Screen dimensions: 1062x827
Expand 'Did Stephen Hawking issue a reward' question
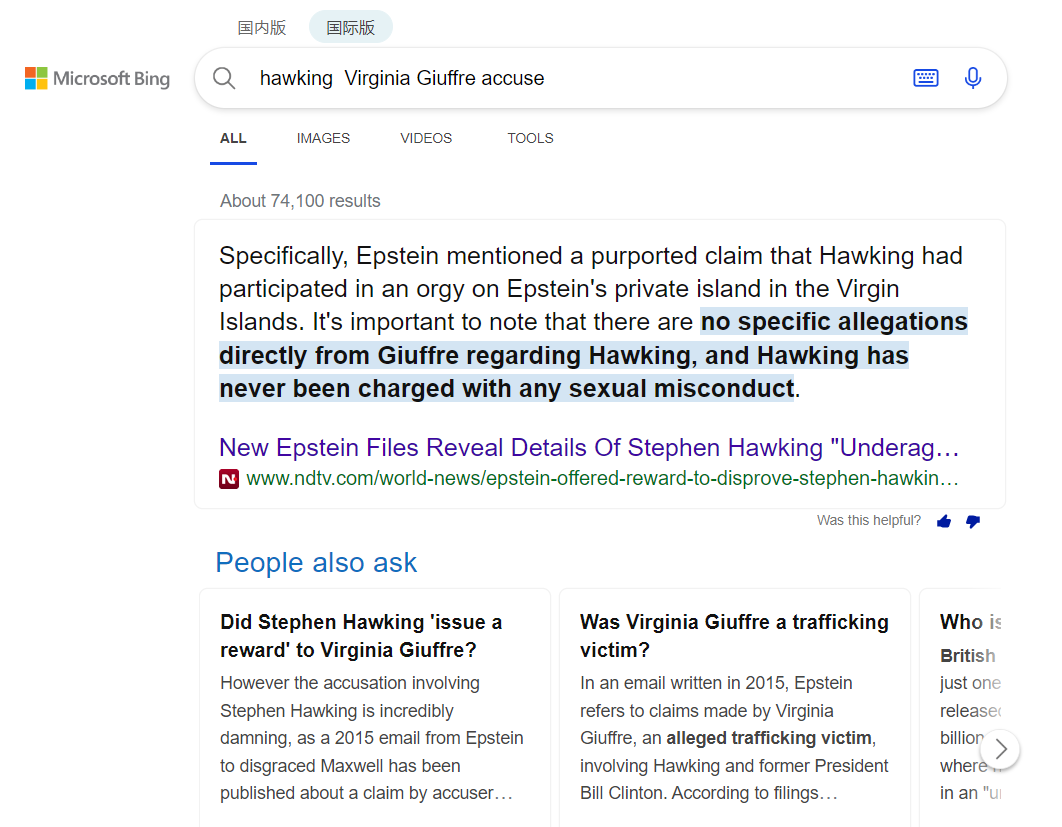(361, 636)
